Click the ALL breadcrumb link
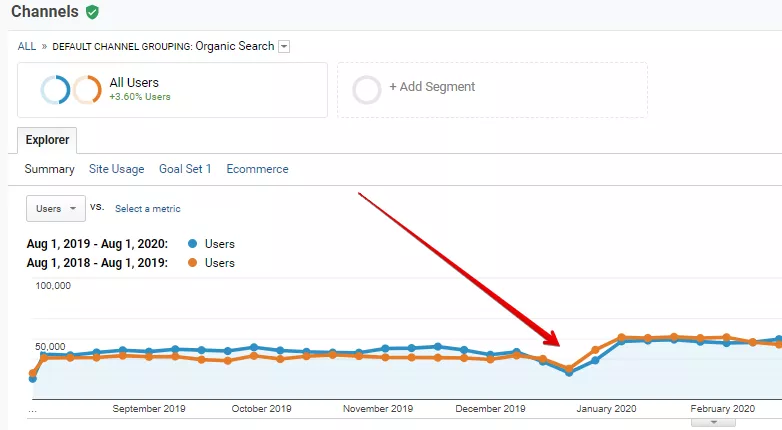The image size is (782, 430). point(27,46)
